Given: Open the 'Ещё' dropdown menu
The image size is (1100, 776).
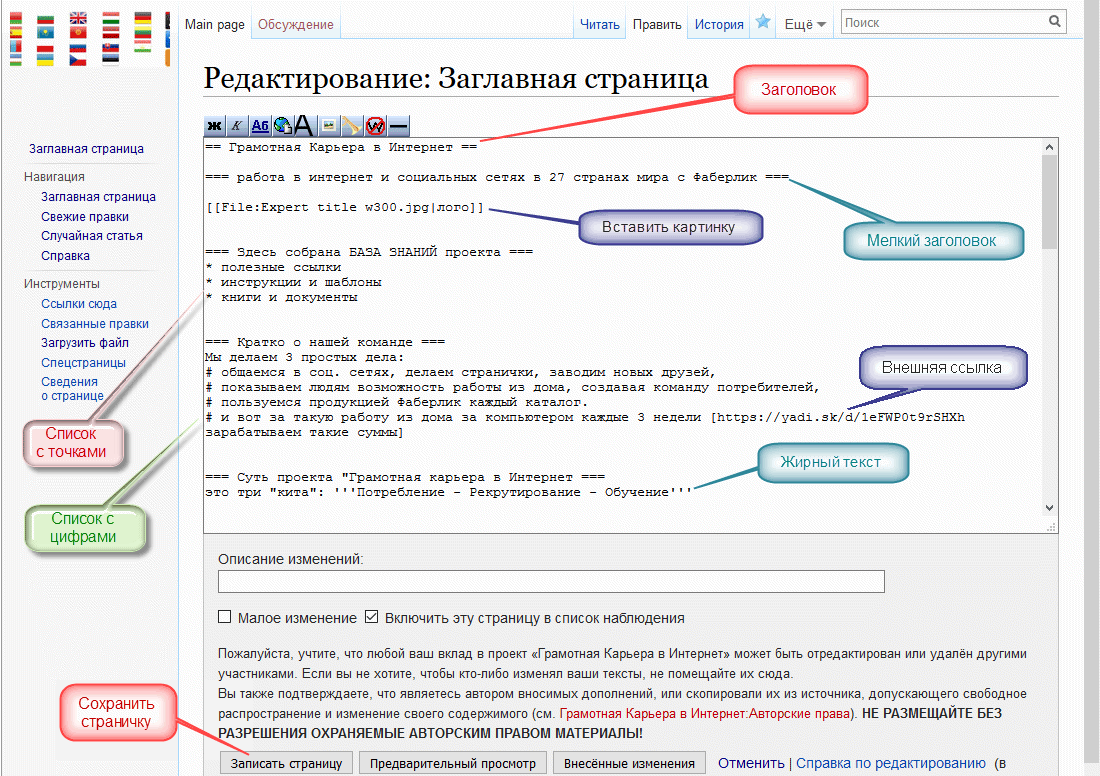Looking at the screenshot, I should click(x=805, y=25).
